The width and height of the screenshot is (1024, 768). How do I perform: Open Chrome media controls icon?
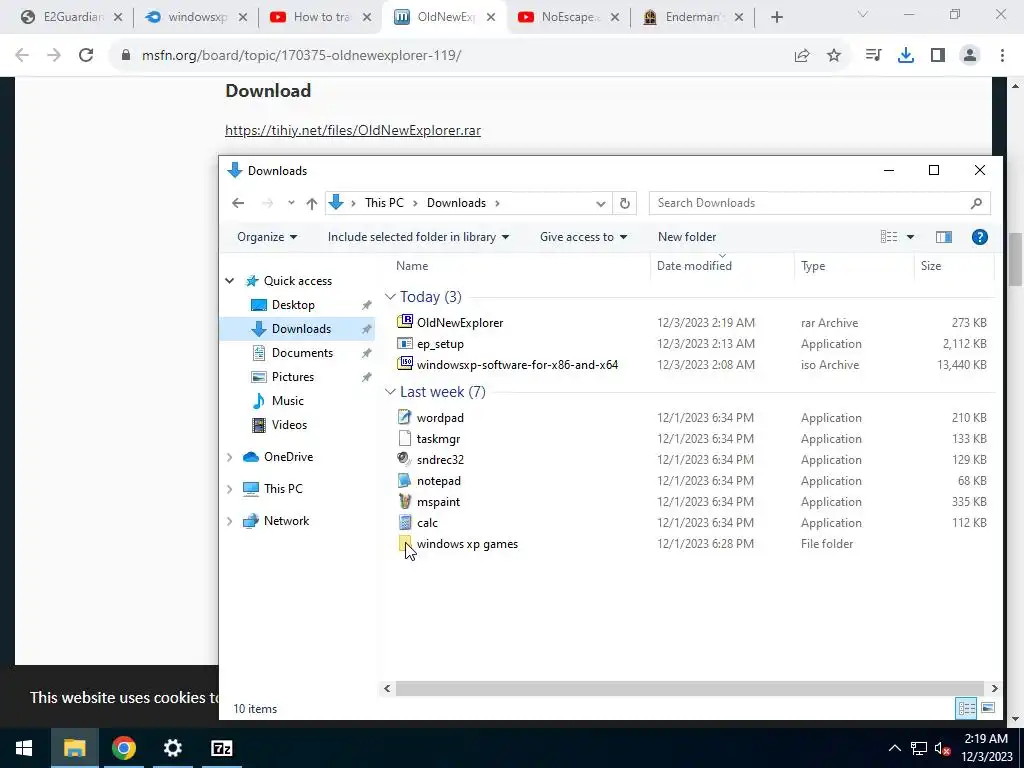[x=873, y=56]
